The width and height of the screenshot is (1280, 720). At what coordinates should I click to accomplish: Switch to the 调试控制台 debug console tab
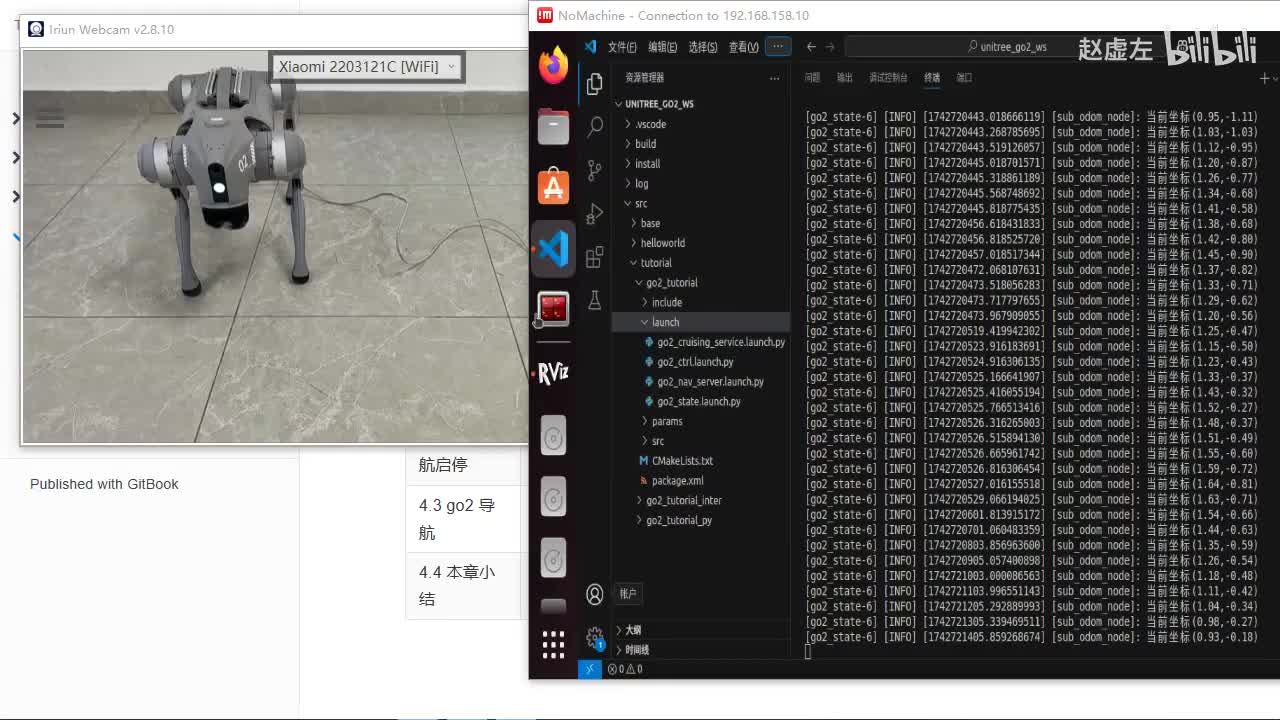click(888, 78)
